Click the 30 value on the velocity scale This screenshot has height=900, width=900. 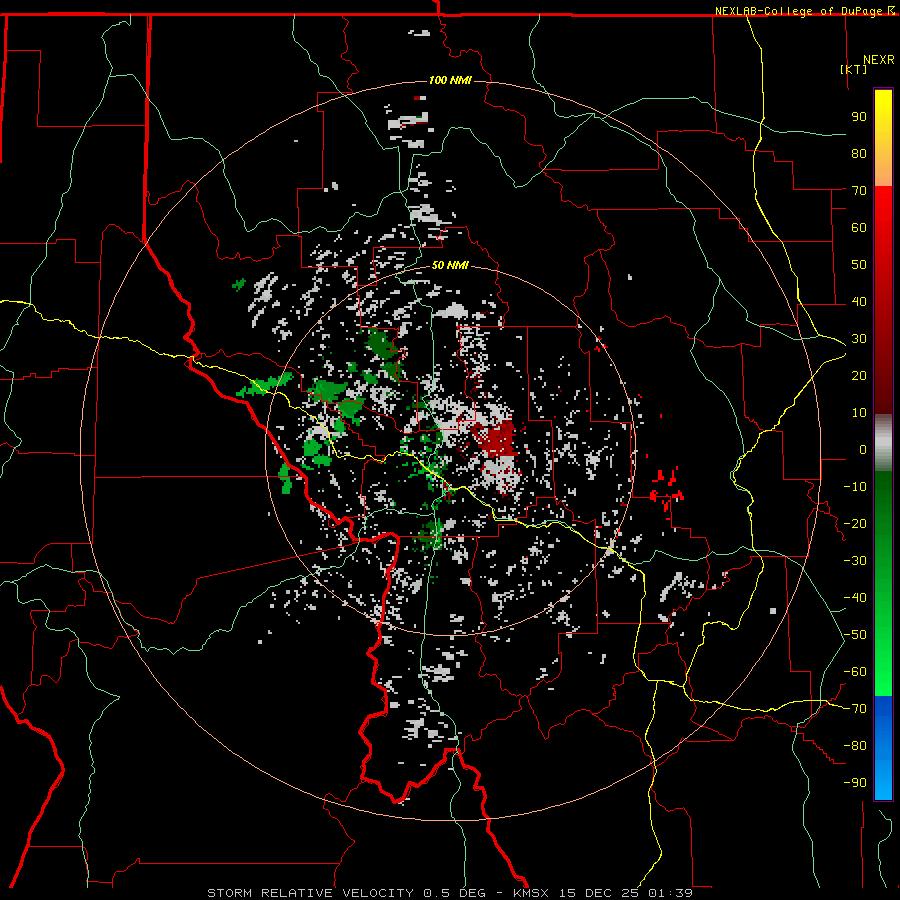click(x=859, y=339)
